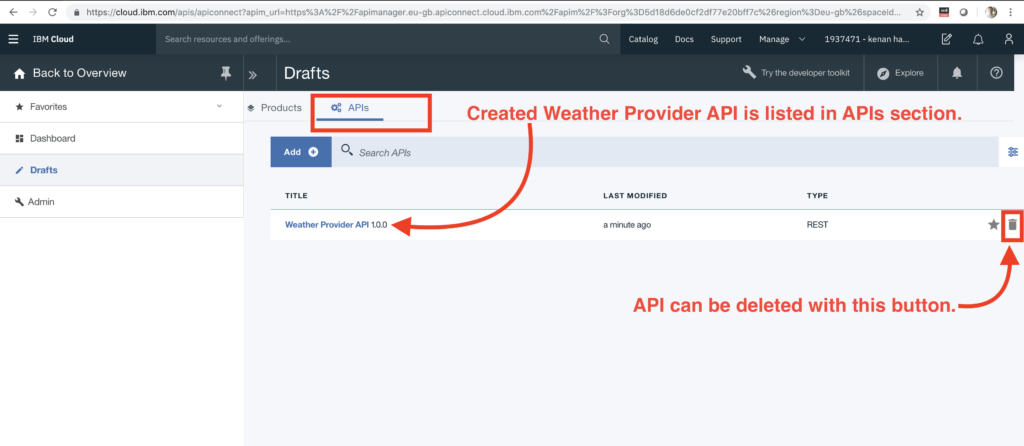Toggle the sidebar pin icon
Viewport: 1024px width, 446px height.
click(x=226, y=73)
